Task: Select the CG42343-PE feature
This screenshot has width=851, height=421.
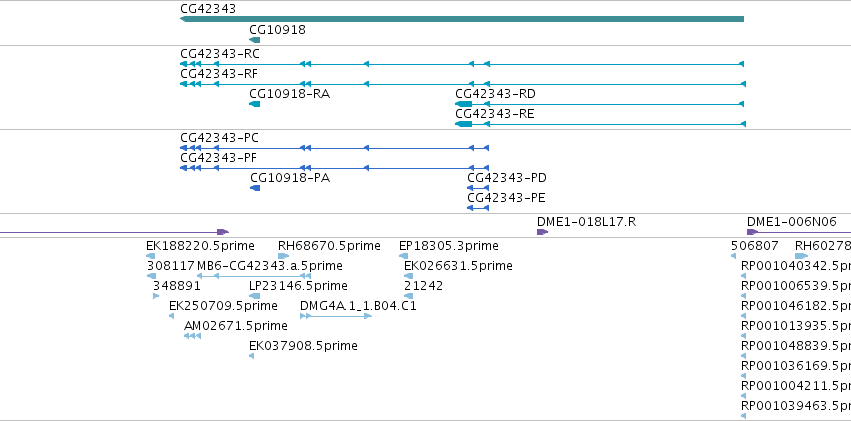Action: pos(478,208)
